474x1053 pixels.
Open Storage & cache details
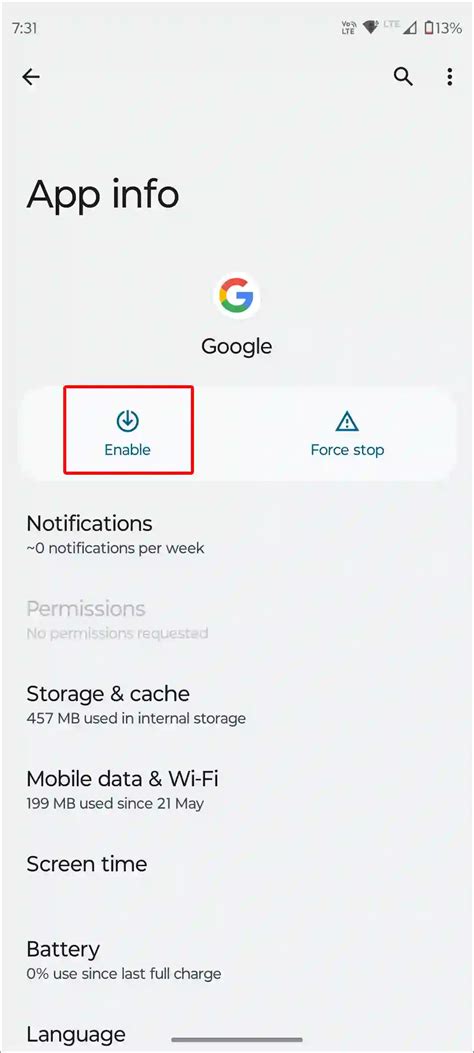point(237,704)
